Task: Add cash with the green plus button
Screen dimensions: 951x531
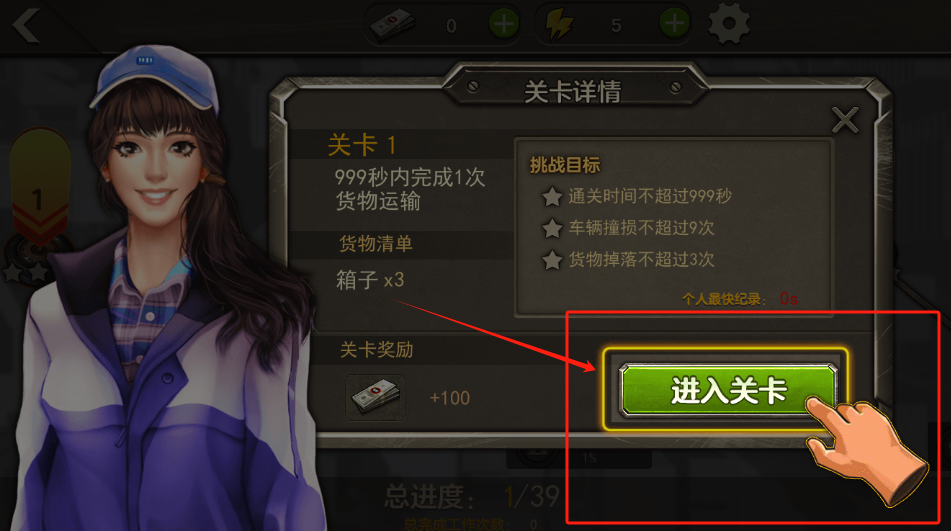Action: 504,24
